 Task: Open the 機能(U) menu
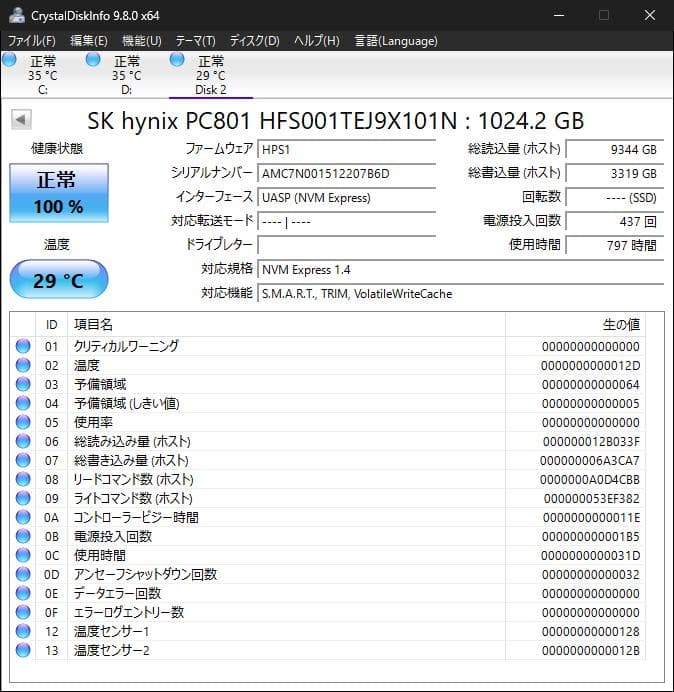(141, 41)
